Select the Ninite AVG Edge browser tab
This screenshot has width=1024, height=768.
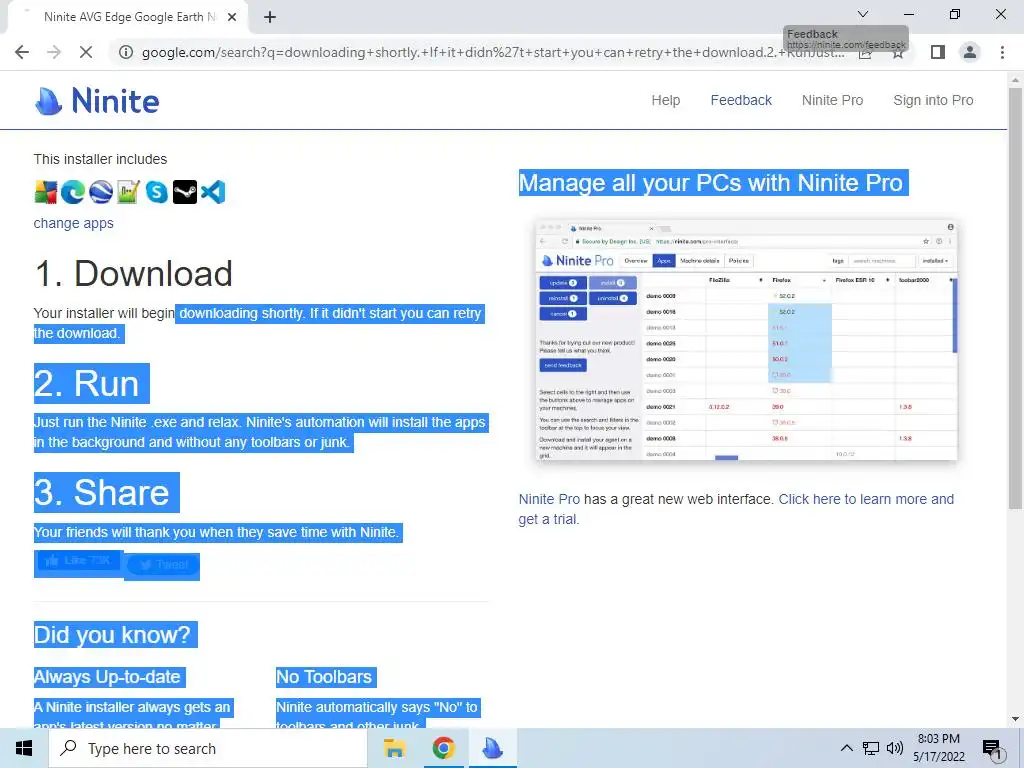coord(127,17)
